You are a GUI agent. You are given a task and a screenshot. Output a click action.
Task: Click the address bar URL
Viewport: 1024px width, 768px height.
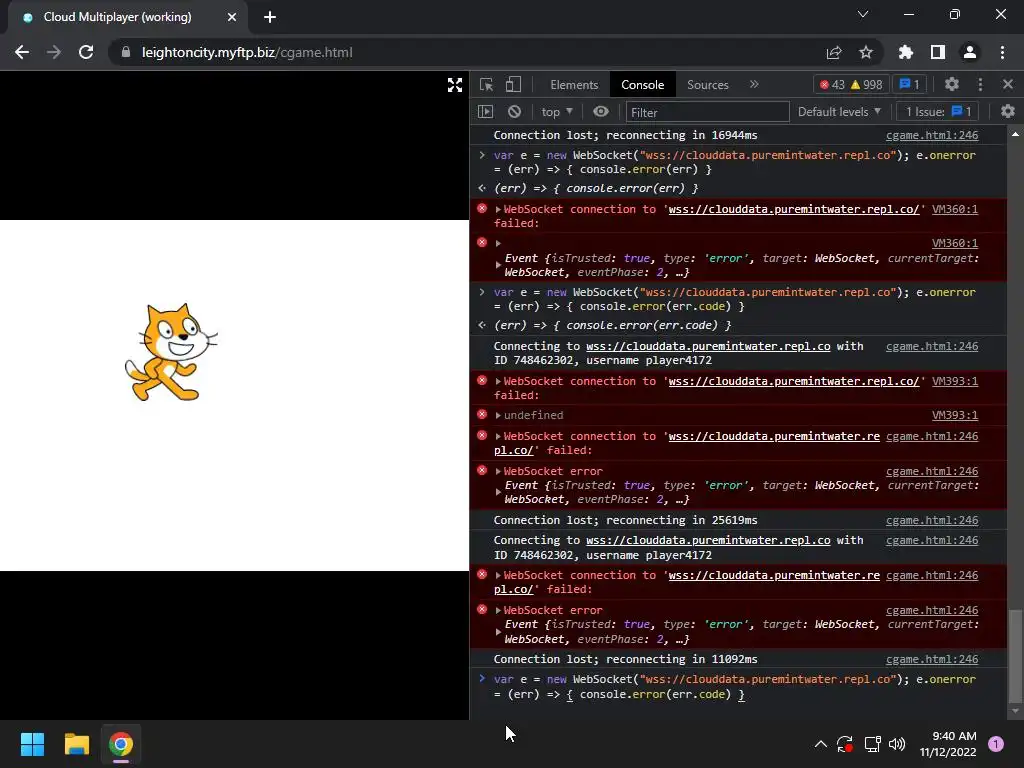[247, 52]
